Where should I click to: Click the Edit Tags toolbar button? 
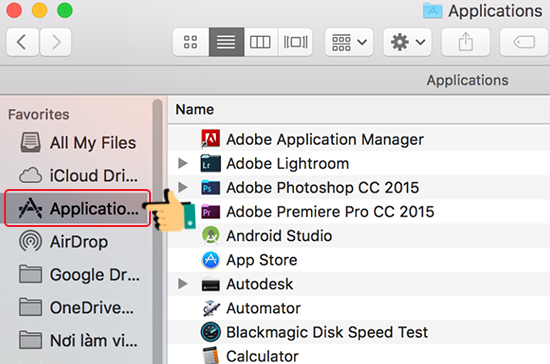(x=524, y=42)
